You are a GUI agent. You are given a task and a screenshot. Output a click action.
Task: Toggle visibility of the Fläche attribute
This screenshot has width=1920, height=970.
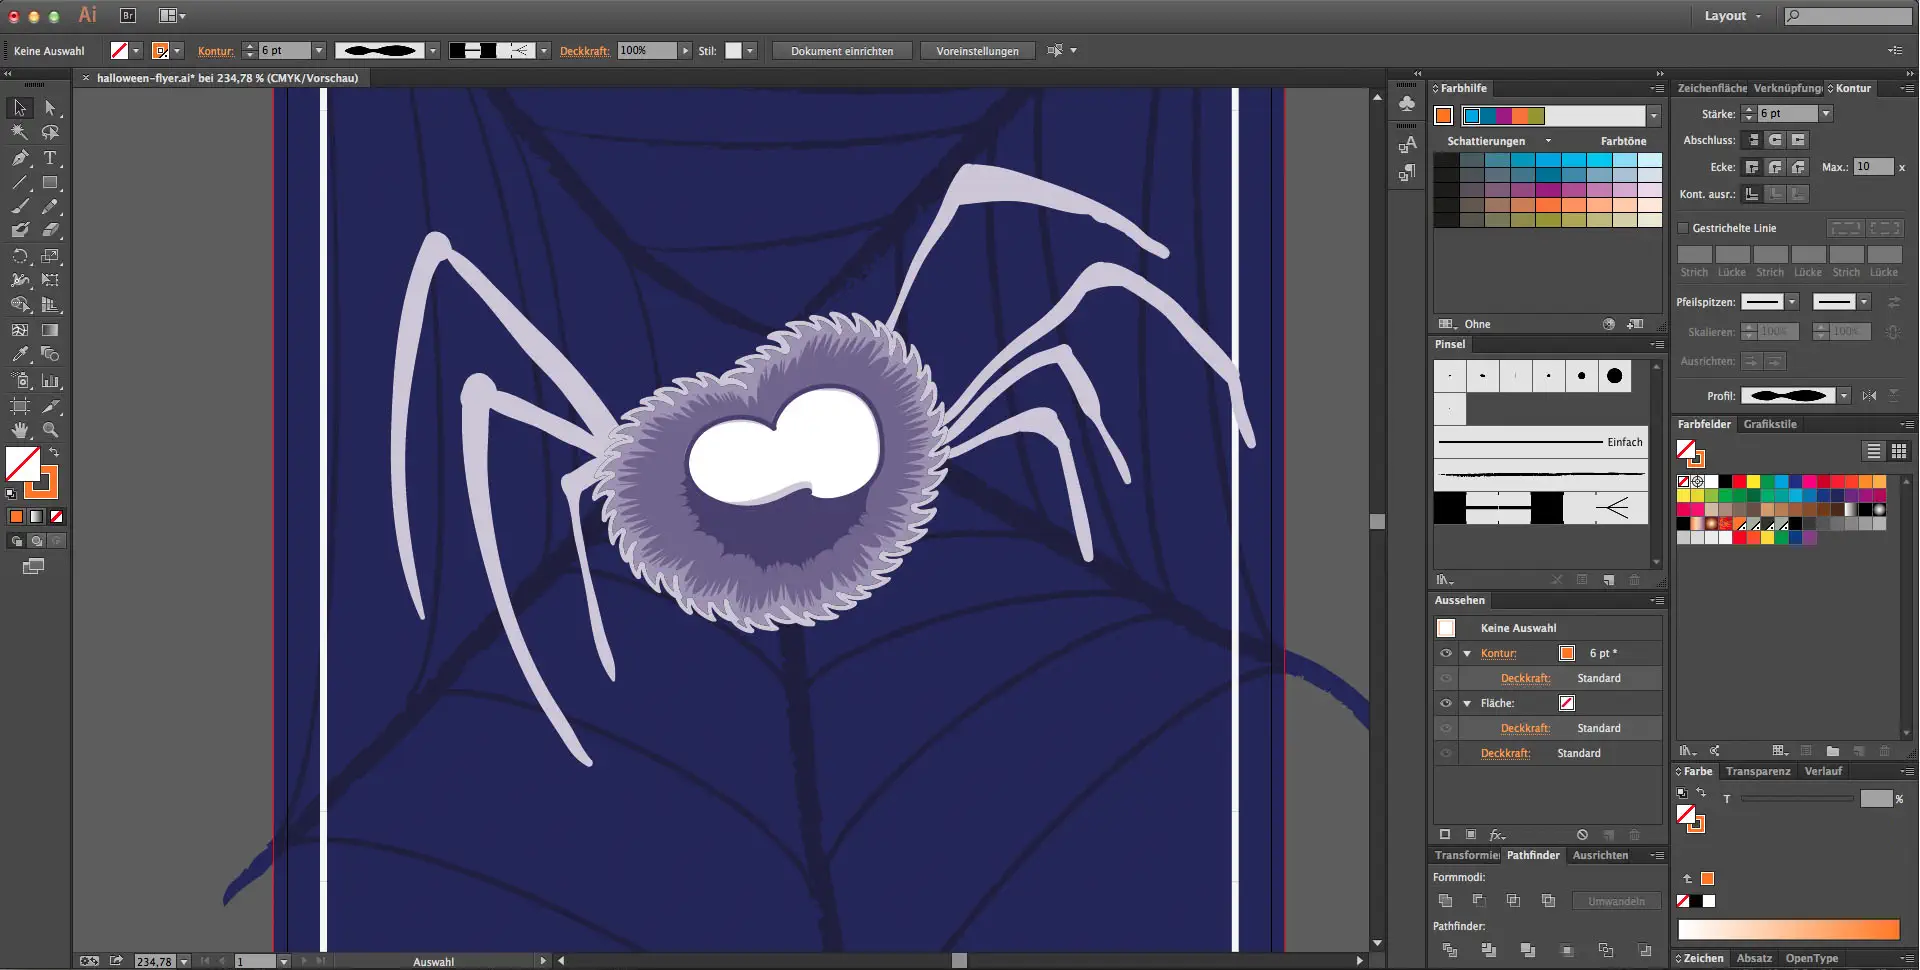point(1446,703)
